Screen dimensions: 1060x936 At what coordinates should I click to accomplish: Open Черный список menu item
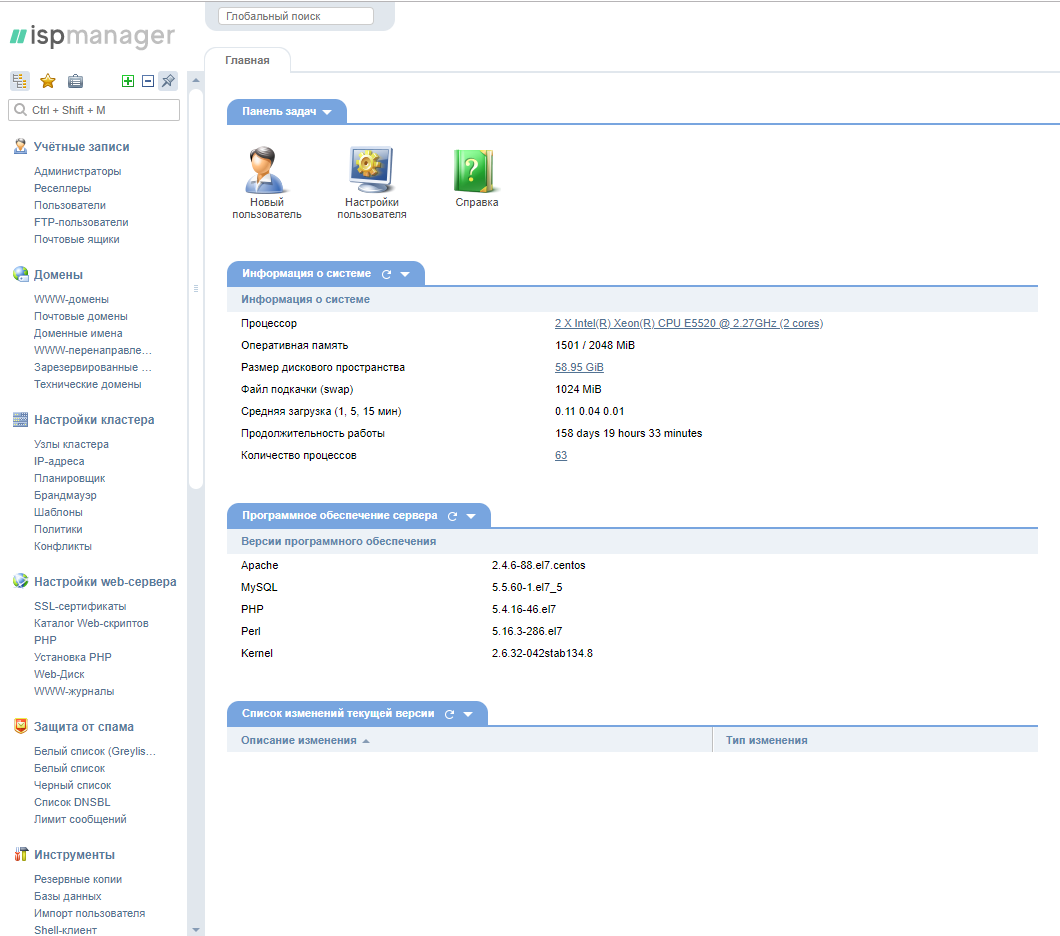[72, 785]
